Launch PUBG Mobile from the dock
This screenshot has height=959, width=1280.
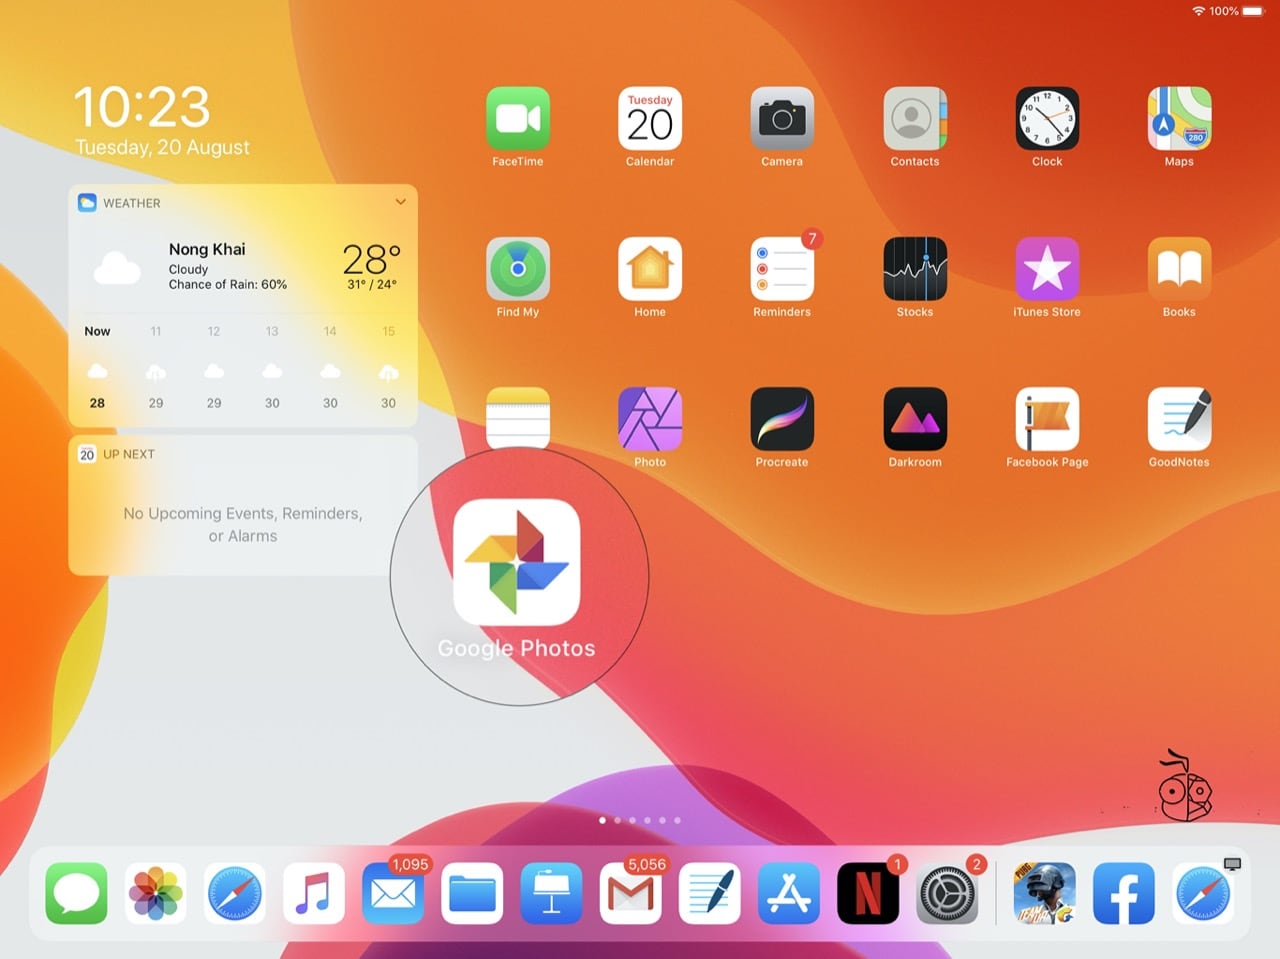coord(1045,893)
